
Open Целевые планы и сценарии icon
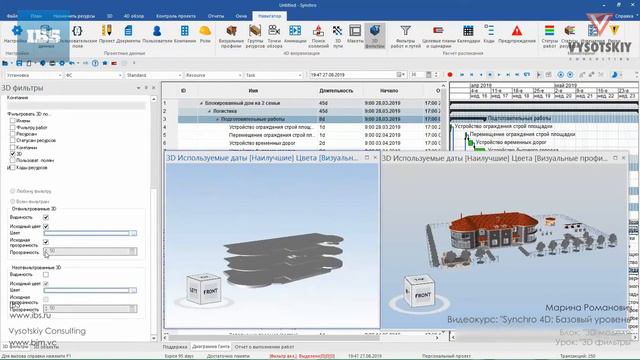438,31
